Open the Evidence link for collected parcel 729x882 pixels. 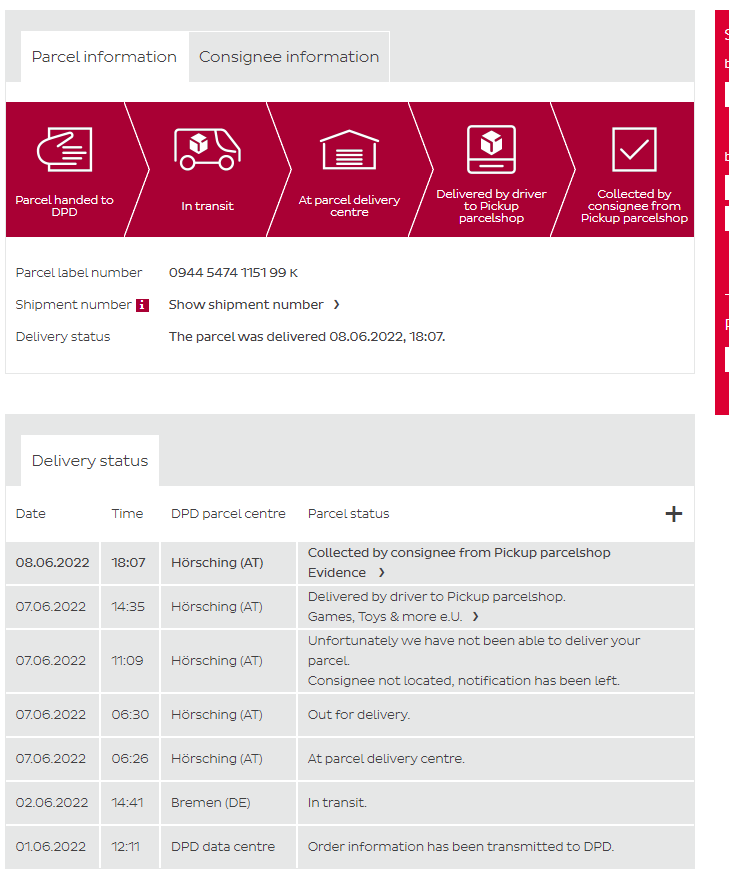tap(346, 573)
